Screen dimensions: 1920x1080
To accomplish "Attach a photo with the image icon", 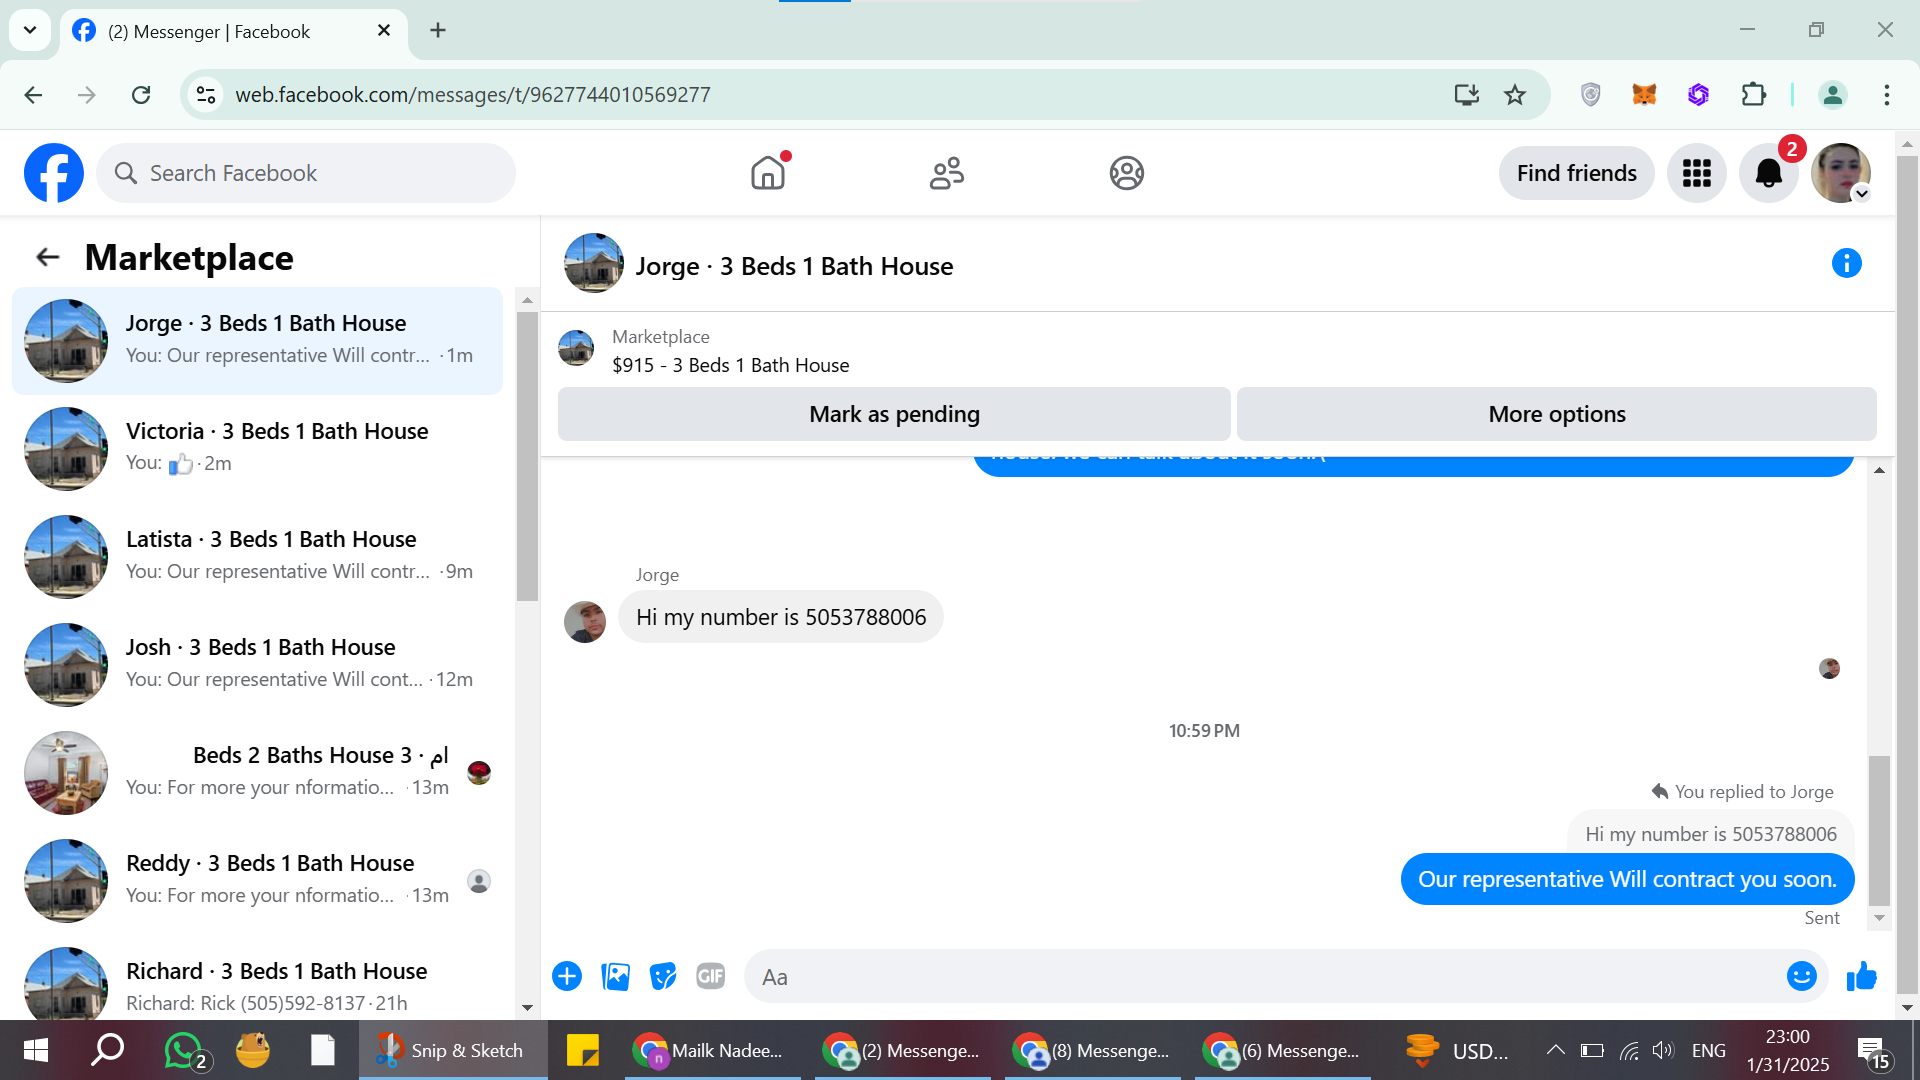I will [x=615, y=976].
